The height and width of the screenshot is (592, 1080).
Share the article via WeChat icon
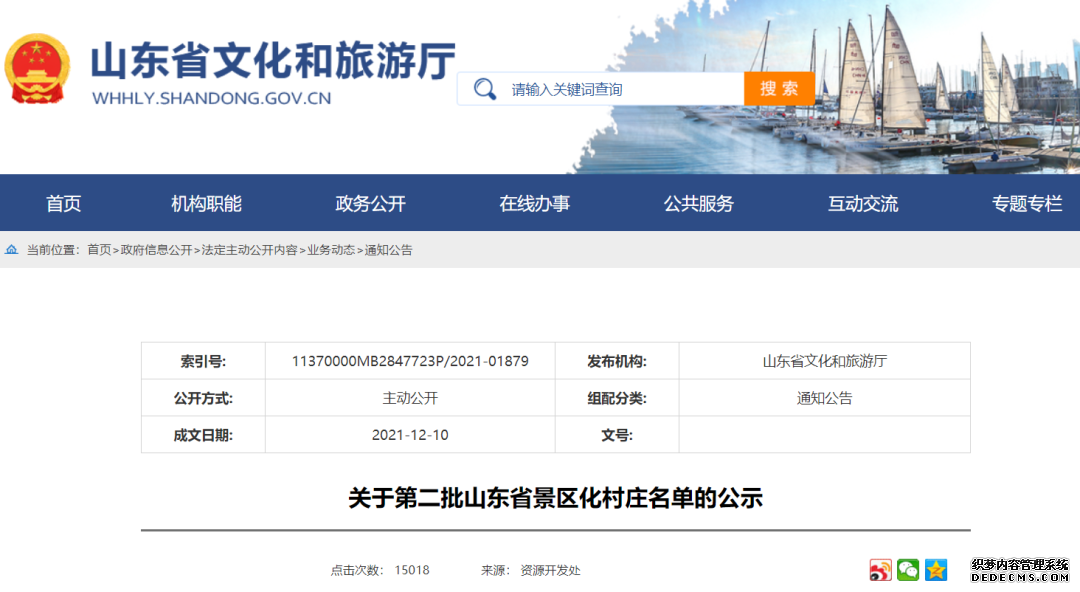click(908, 570)
